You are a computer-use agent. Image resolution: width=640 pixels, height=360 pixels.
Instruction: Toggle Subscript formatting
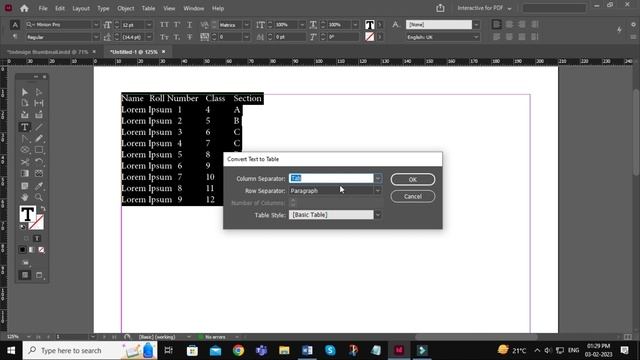[177, 37]
